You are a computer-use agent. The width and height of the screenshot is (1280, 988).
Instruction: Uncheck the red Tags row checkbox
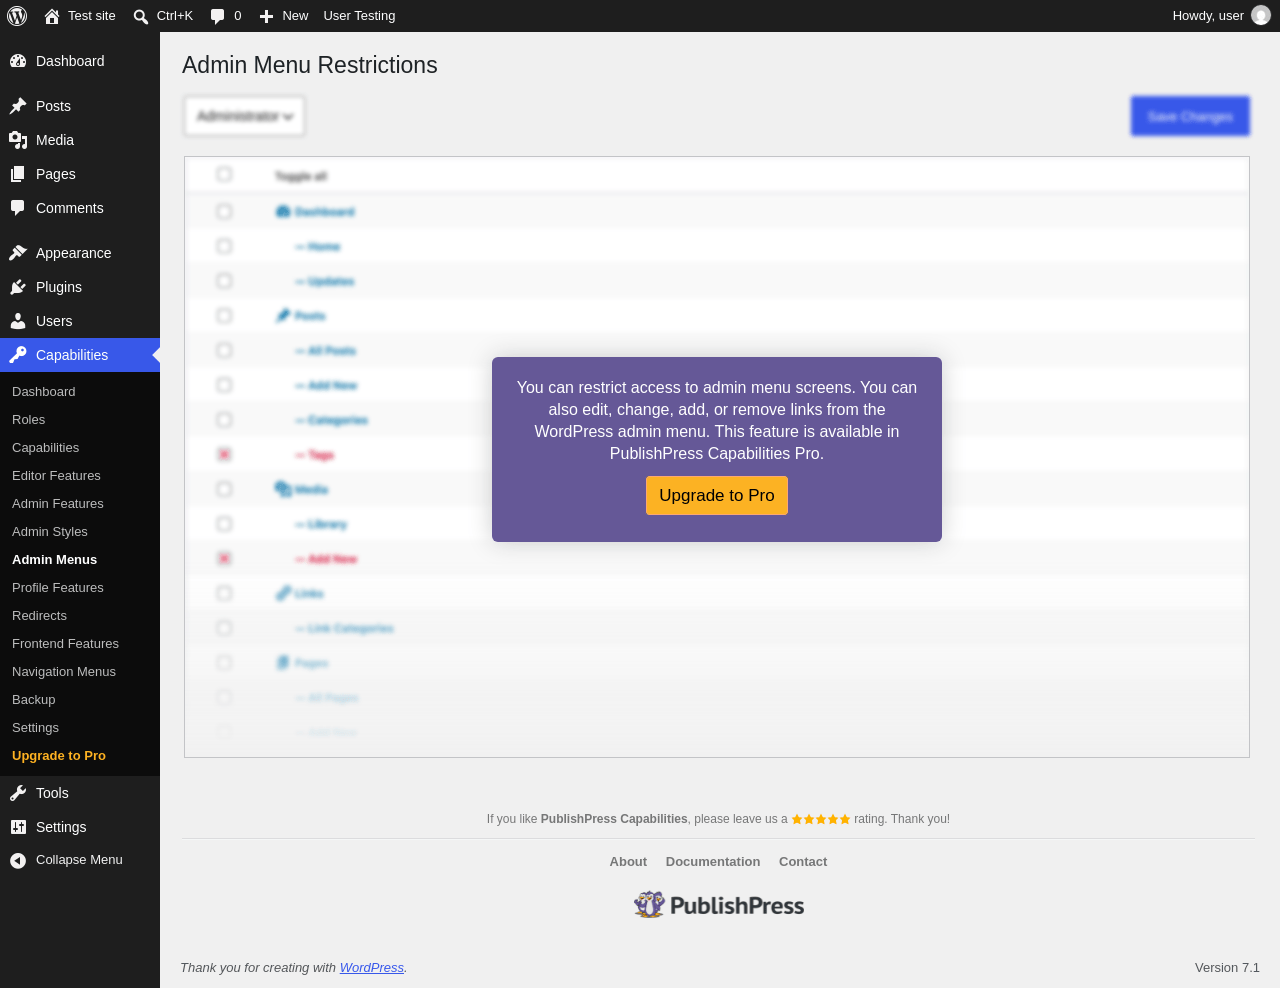224,454
